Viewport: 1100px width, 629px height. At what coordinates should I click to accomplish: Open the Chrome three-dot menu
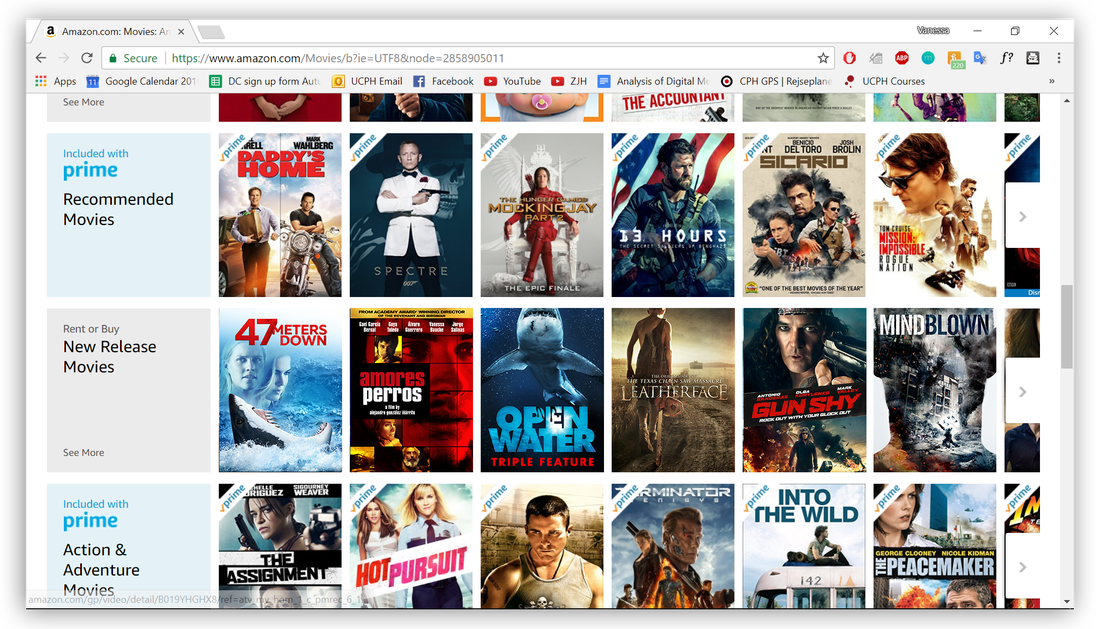tap(1059, 58)
